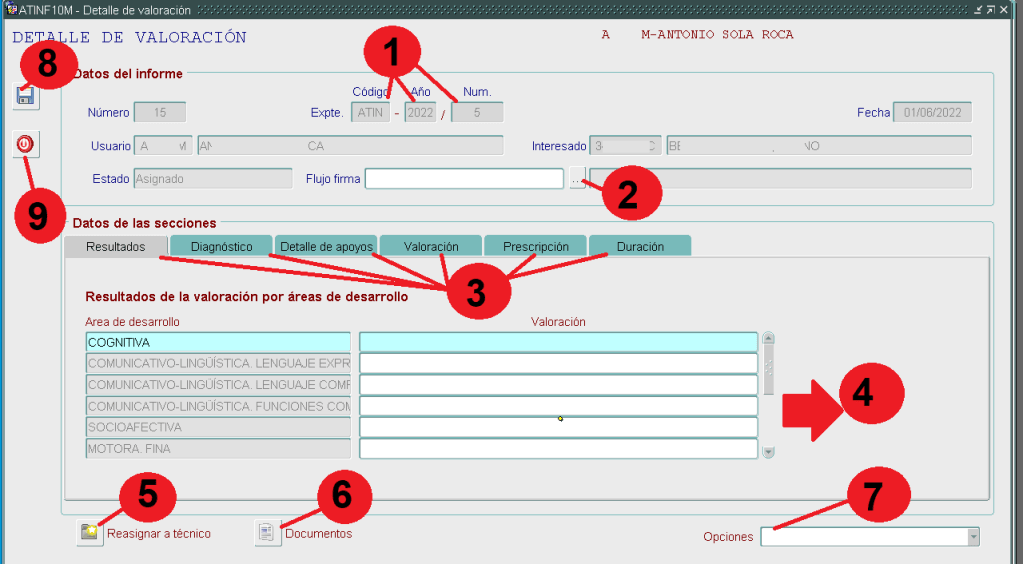
Task: Click the MOTORA. FINA valoración field
Action: tap(558, 449)
